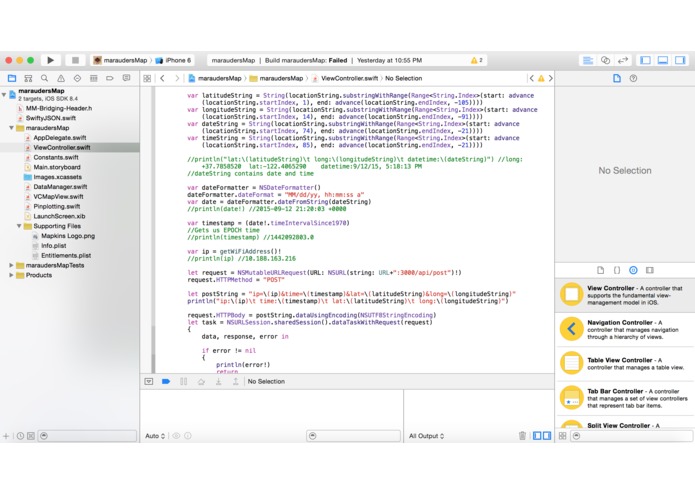Run the maraudersMap build
The height and width of the screenshot is (494, 695).
[x=51, y=60]
